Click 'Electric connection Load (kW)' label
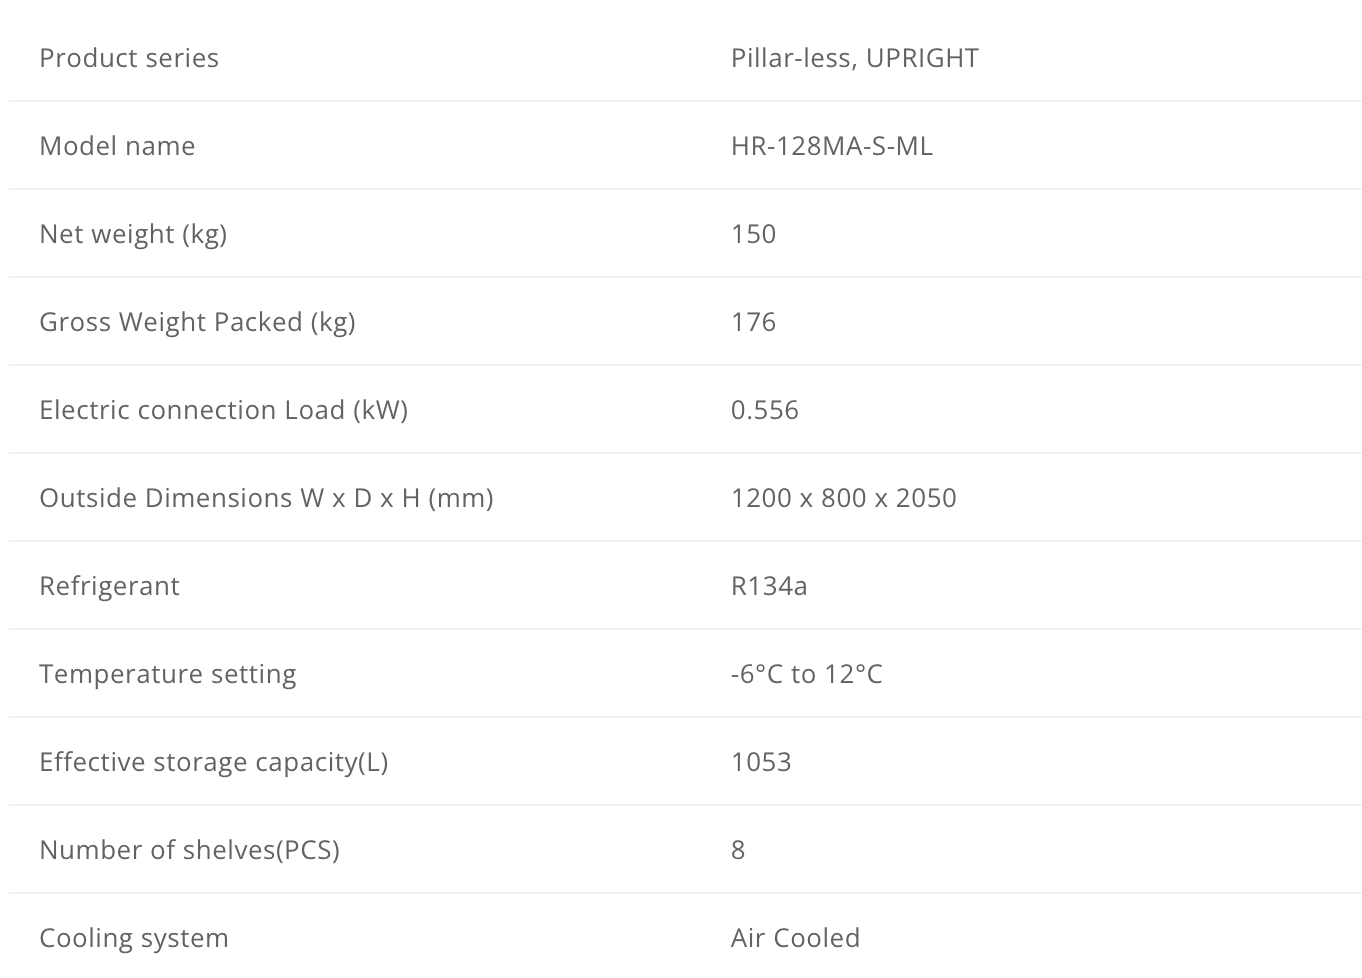The width and height of the screenshot is (1362, 978). (x=223, y=410)
